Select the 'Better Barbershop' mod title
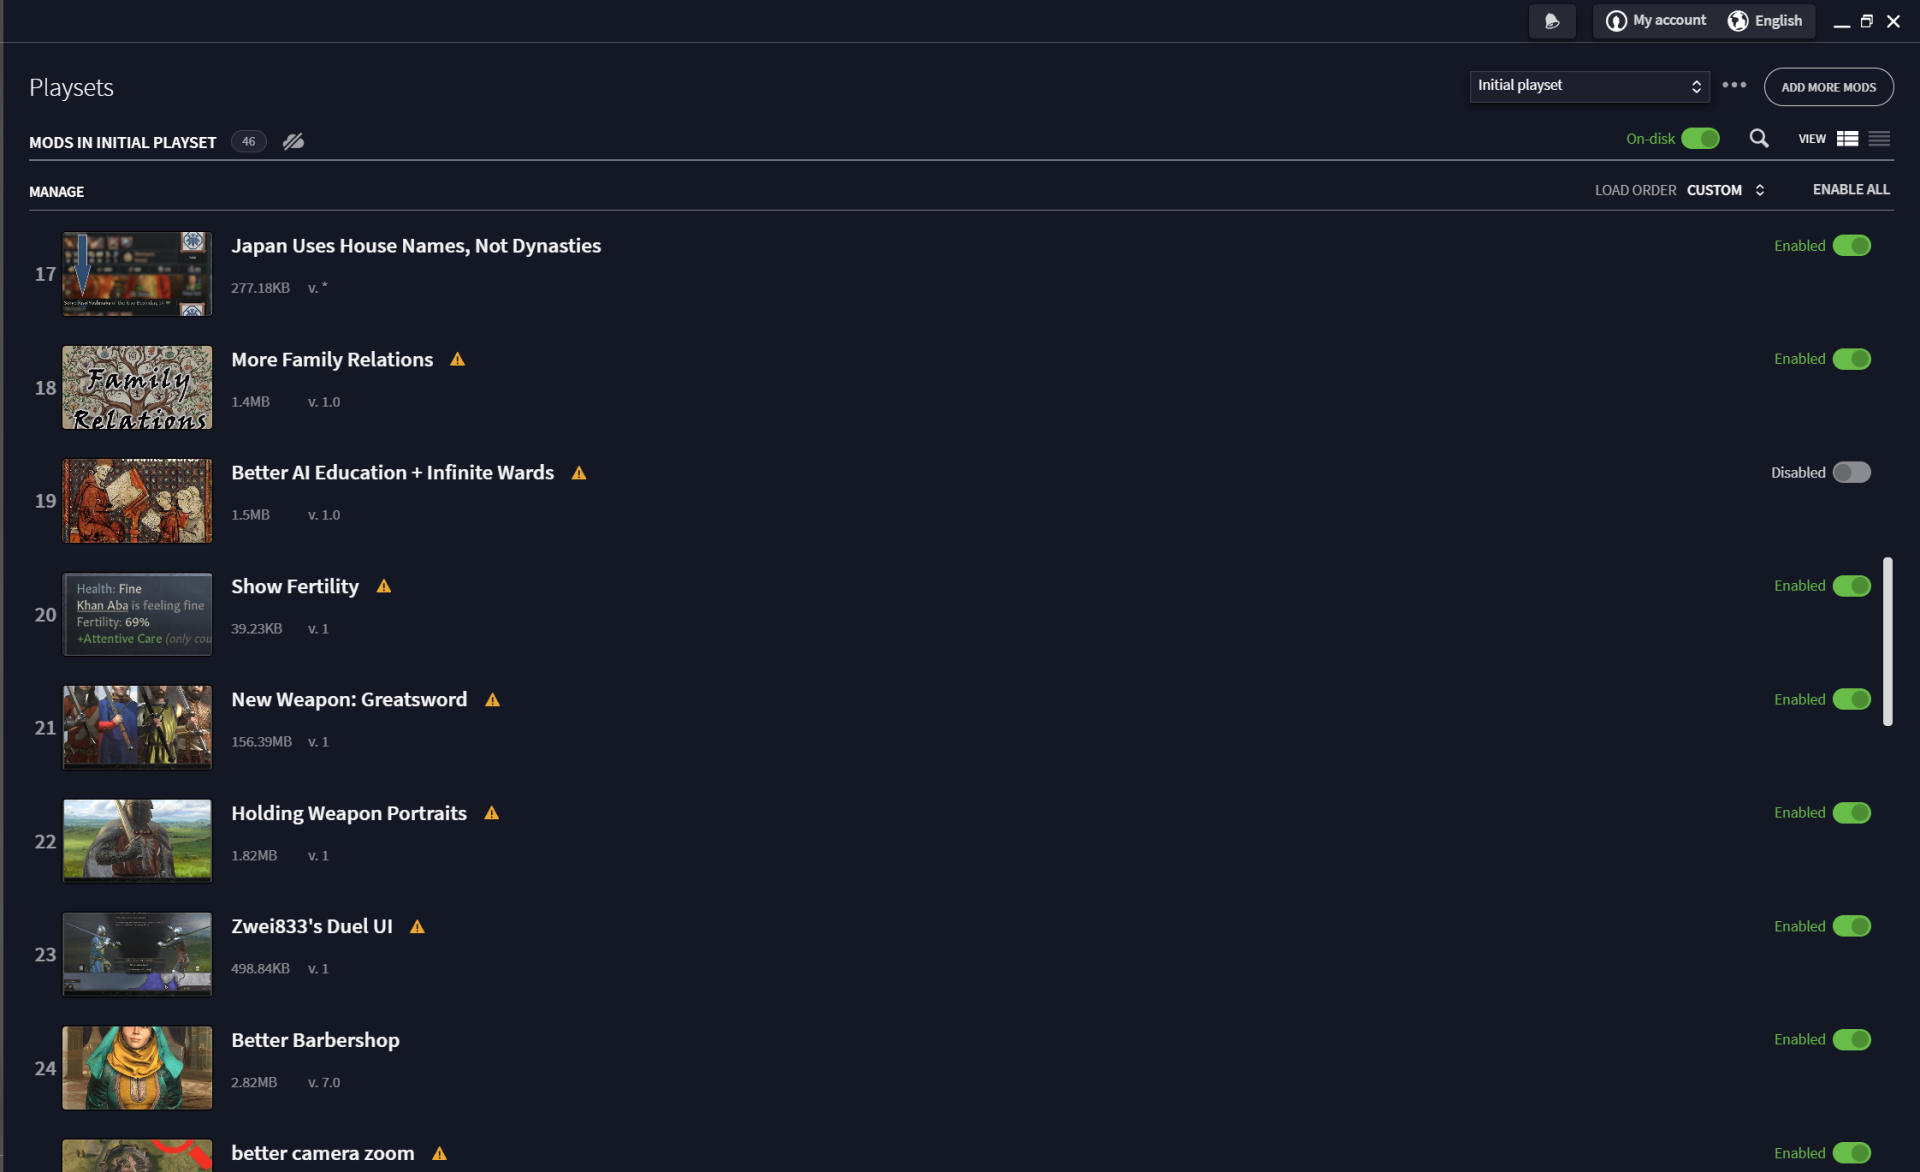1920x1172 pixels. [315, 1040]
